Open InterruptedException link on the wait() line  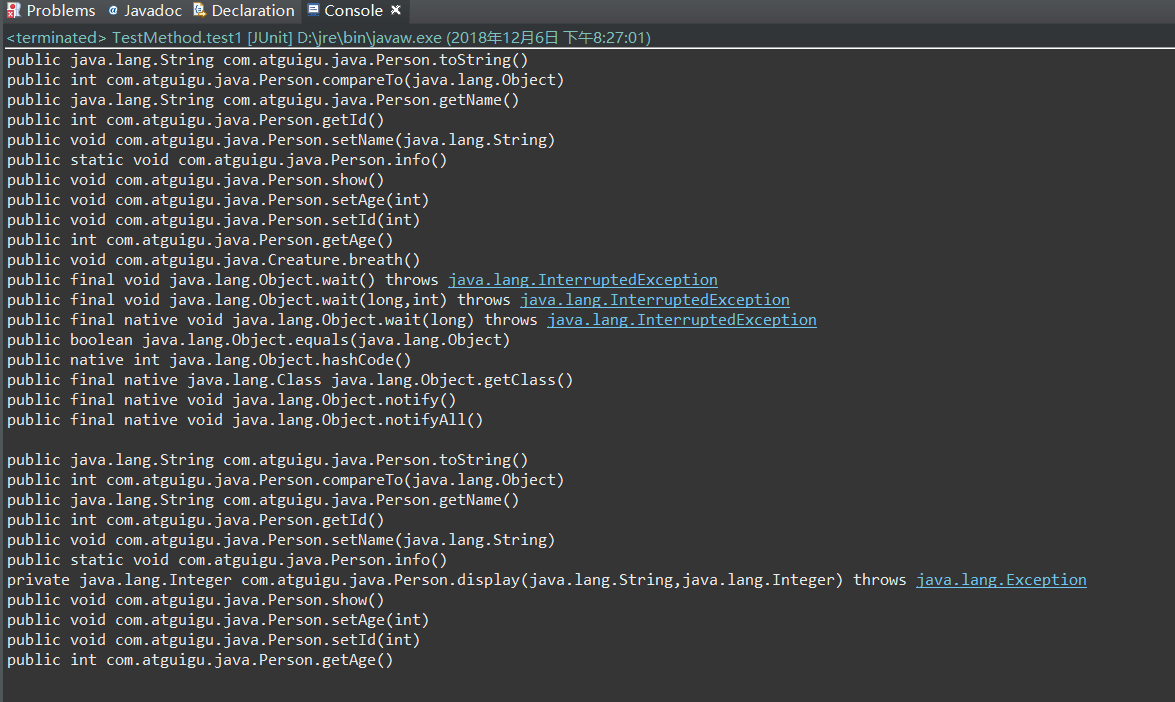pyautogui.click(x=582, y=279)
